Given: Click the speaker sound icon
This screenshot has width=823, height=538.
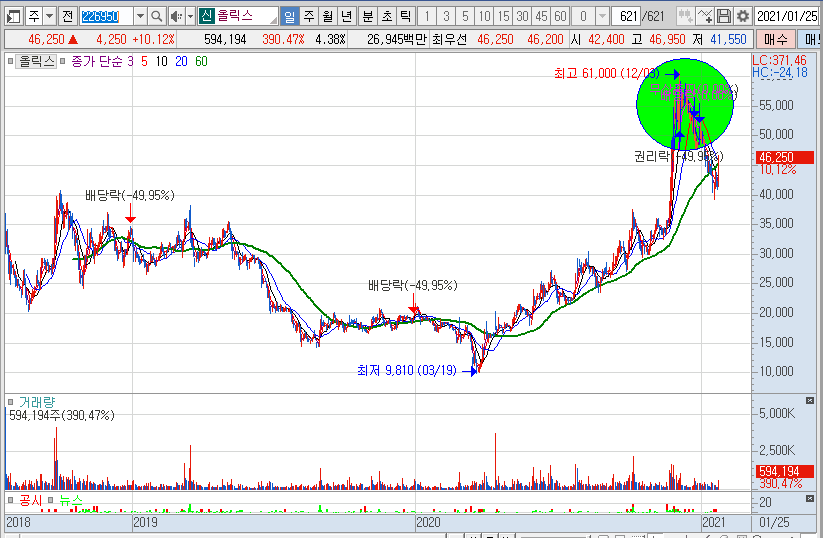Looking at the screenshot, I should click(175, 16).
